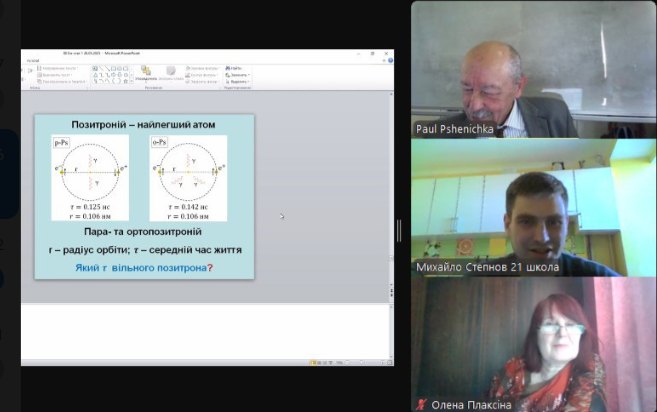Switch to Normal view in status bar
Viewport: 657px width, 412px height.
[311, 362]
